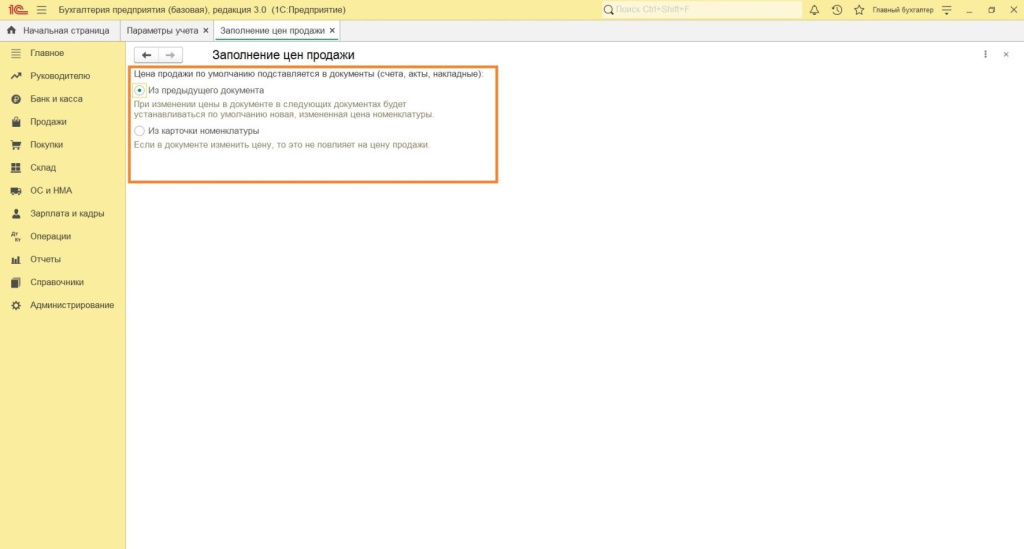Open the three-dot more actions menu
Viewport: 1024px width, 549px height.
point(986,55)
